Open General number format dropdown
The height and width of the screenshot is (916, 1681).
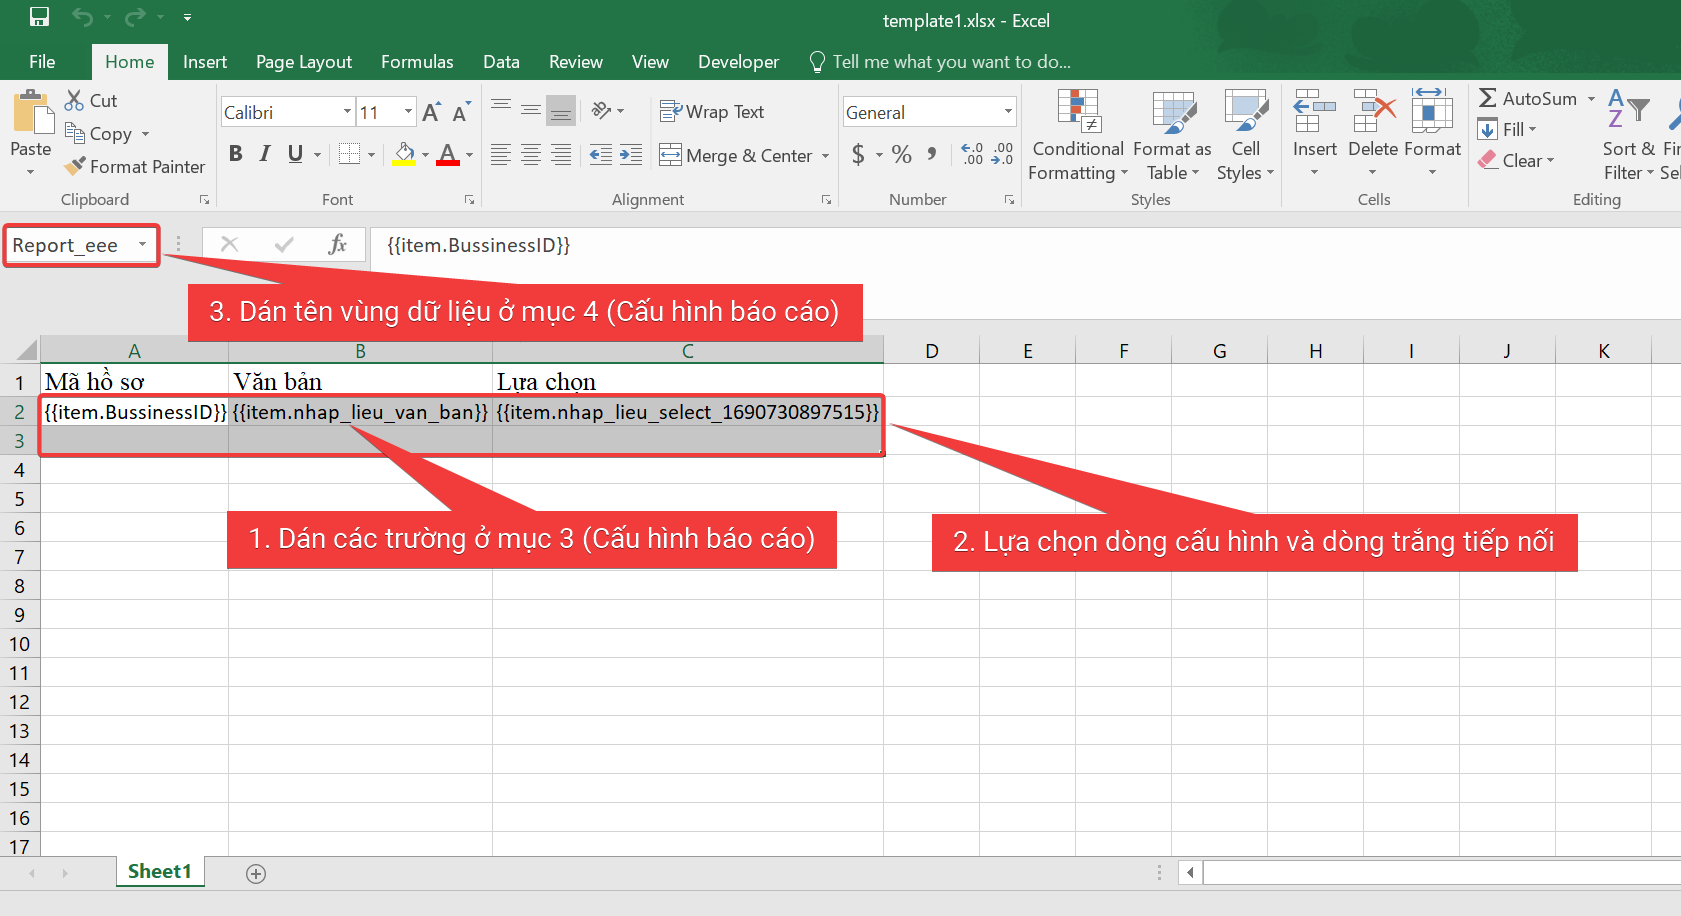[1008, 112]
